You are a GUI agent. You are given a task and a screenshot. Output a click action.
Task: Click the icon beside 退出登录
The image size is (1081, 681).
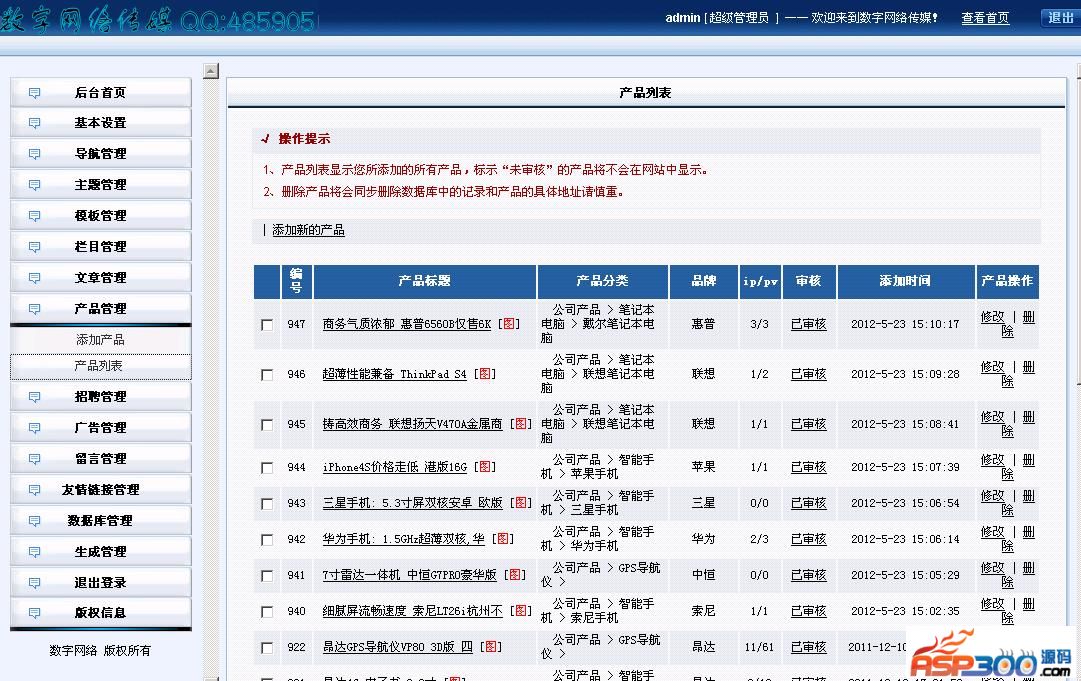(35, 583)
